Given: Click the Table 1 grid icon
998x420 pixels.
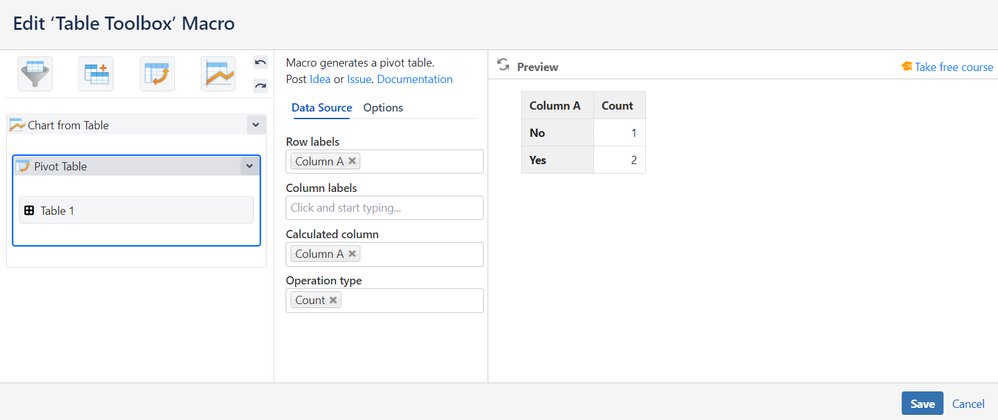Looking at the screenshot, I should [x=29, y=210].
